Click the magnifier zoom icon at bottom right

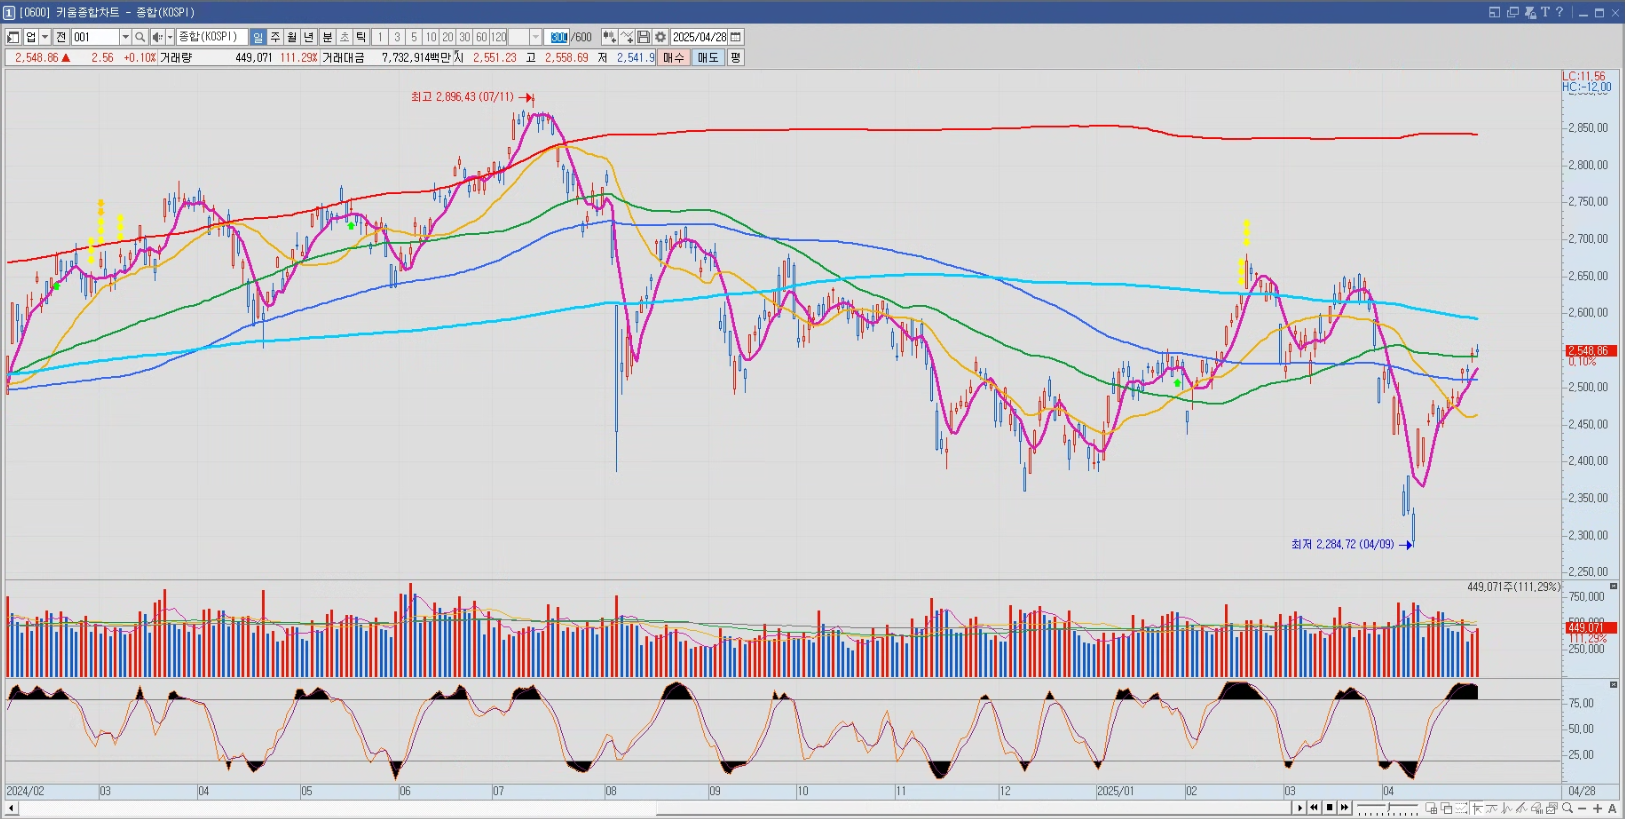point(1567,807)
